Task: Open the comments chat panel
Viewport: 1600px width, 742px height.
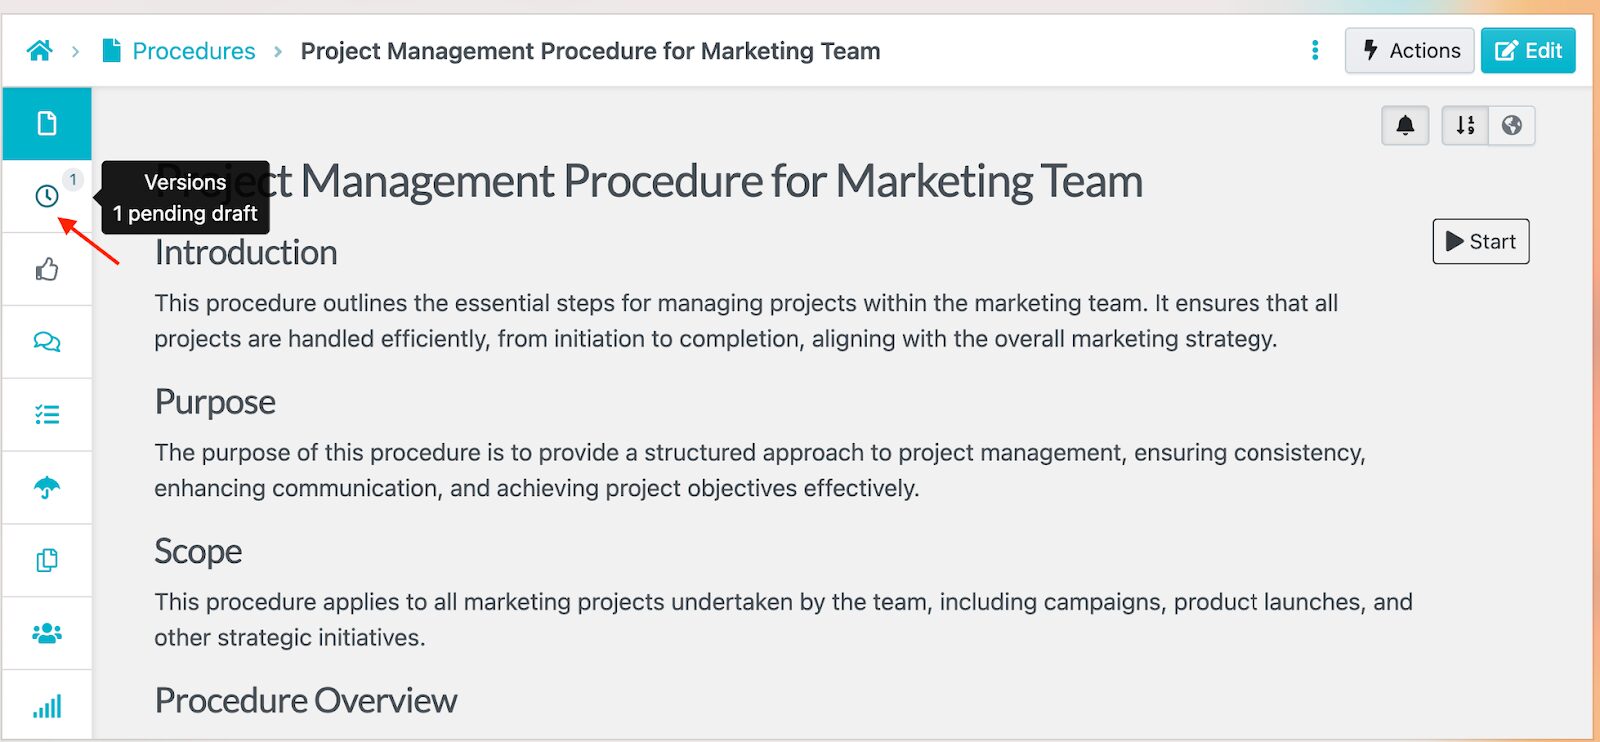Action: (x=47, y=341)
